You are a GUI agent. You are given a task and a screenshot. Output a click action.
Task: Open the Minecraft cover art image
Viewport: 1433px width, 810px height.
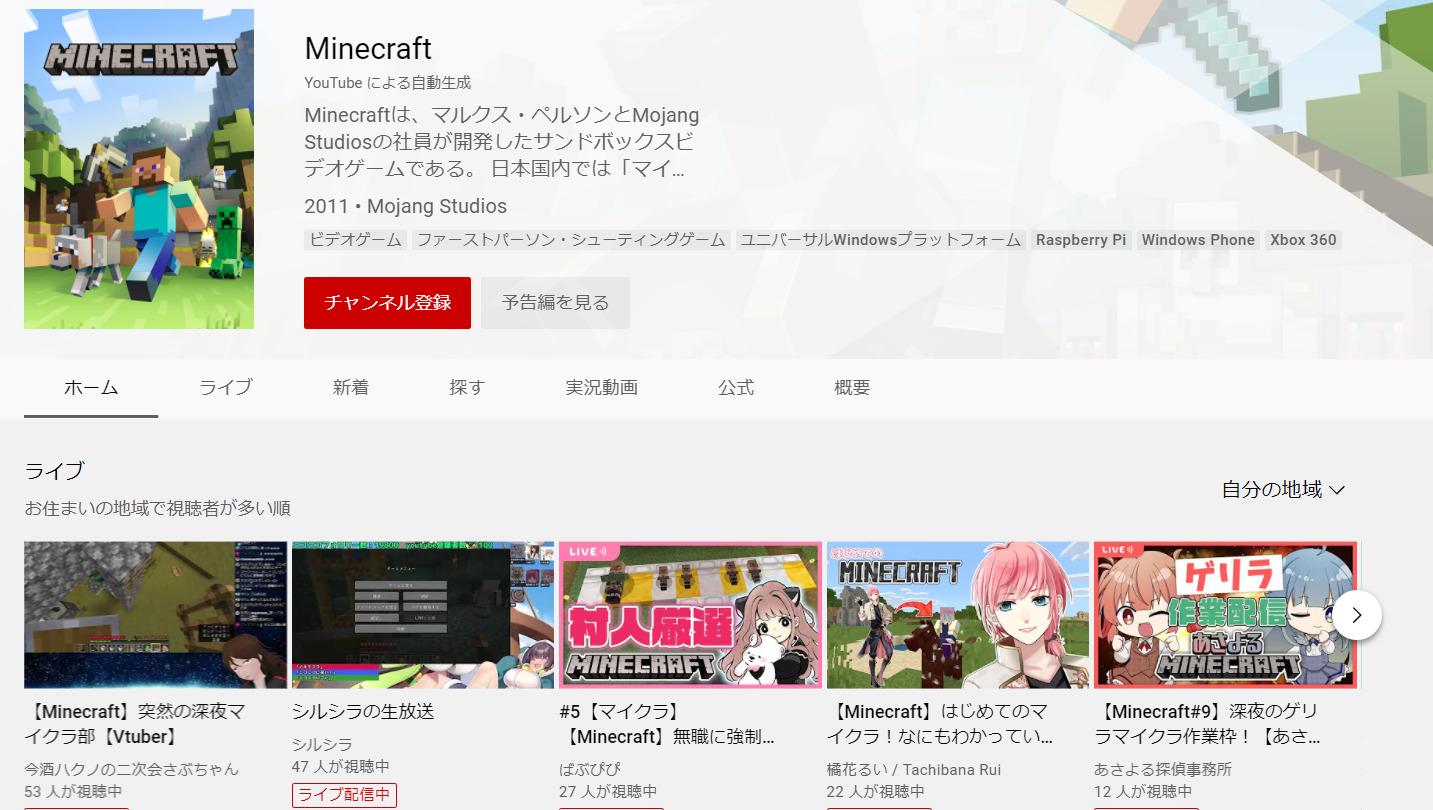[139, 169]
